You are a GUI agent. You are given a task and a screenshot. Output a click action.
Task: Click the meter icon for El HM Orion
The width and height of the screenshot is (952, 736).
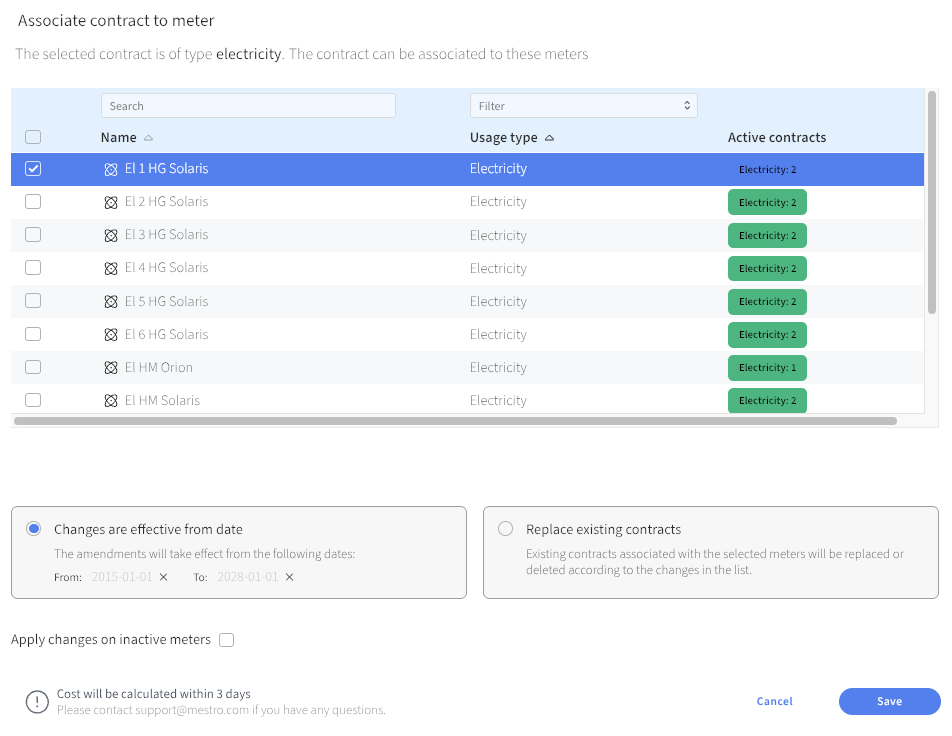click(x=110, y=368)
